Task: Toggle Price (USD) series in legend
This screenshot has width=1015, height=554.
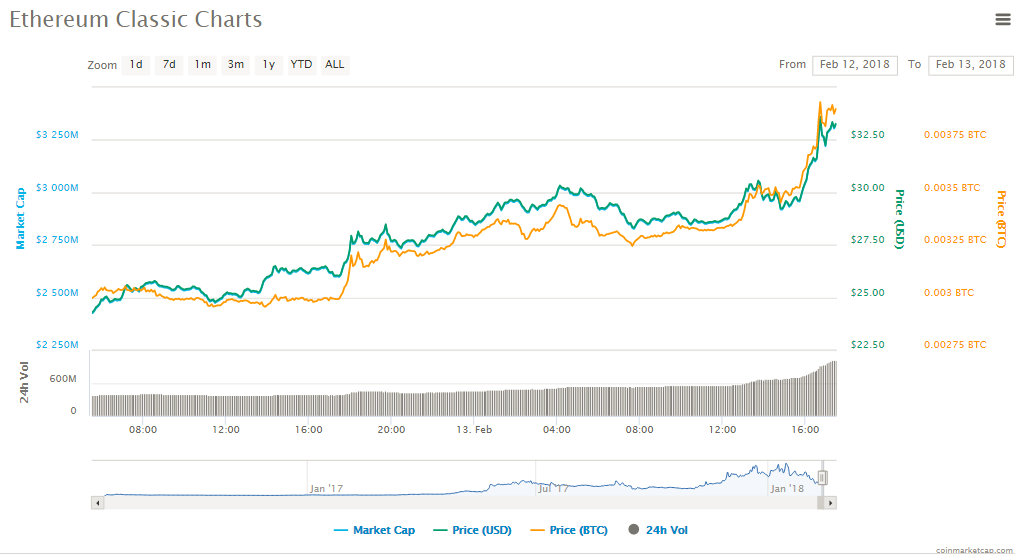Action: (x=473, y=530)
